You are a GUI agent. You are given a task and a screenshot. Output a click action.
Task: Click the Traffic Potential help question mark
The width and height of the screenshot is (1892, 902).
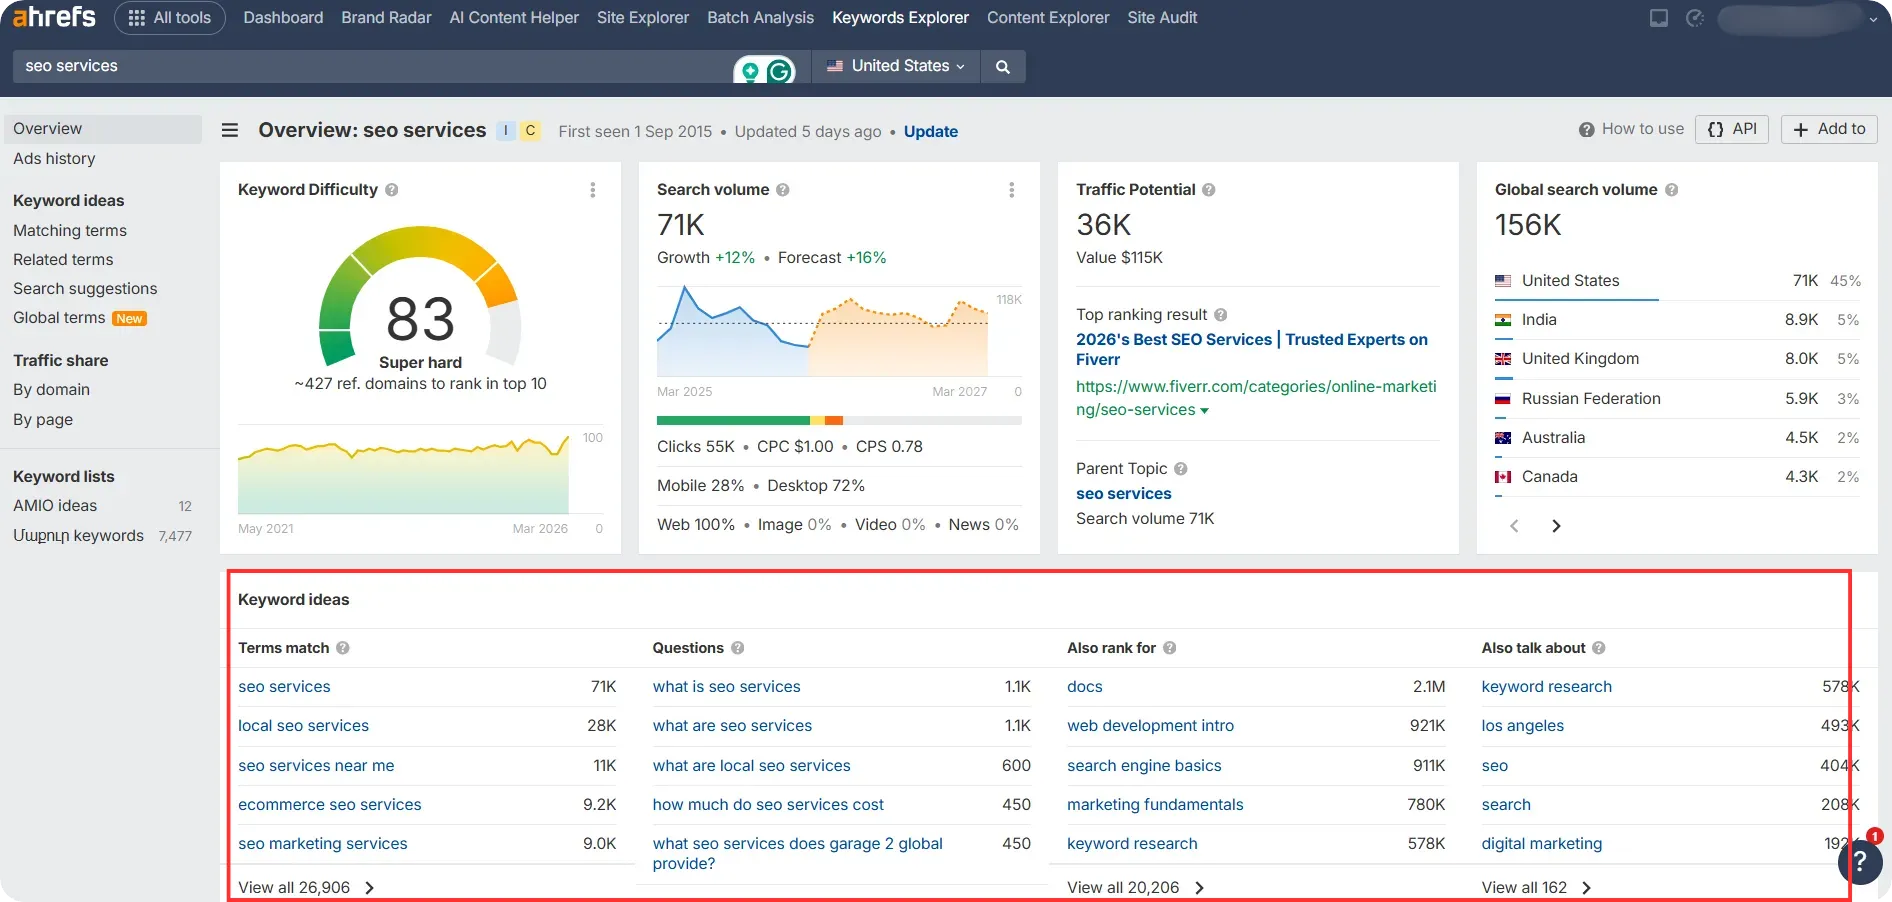(1208, 189)
